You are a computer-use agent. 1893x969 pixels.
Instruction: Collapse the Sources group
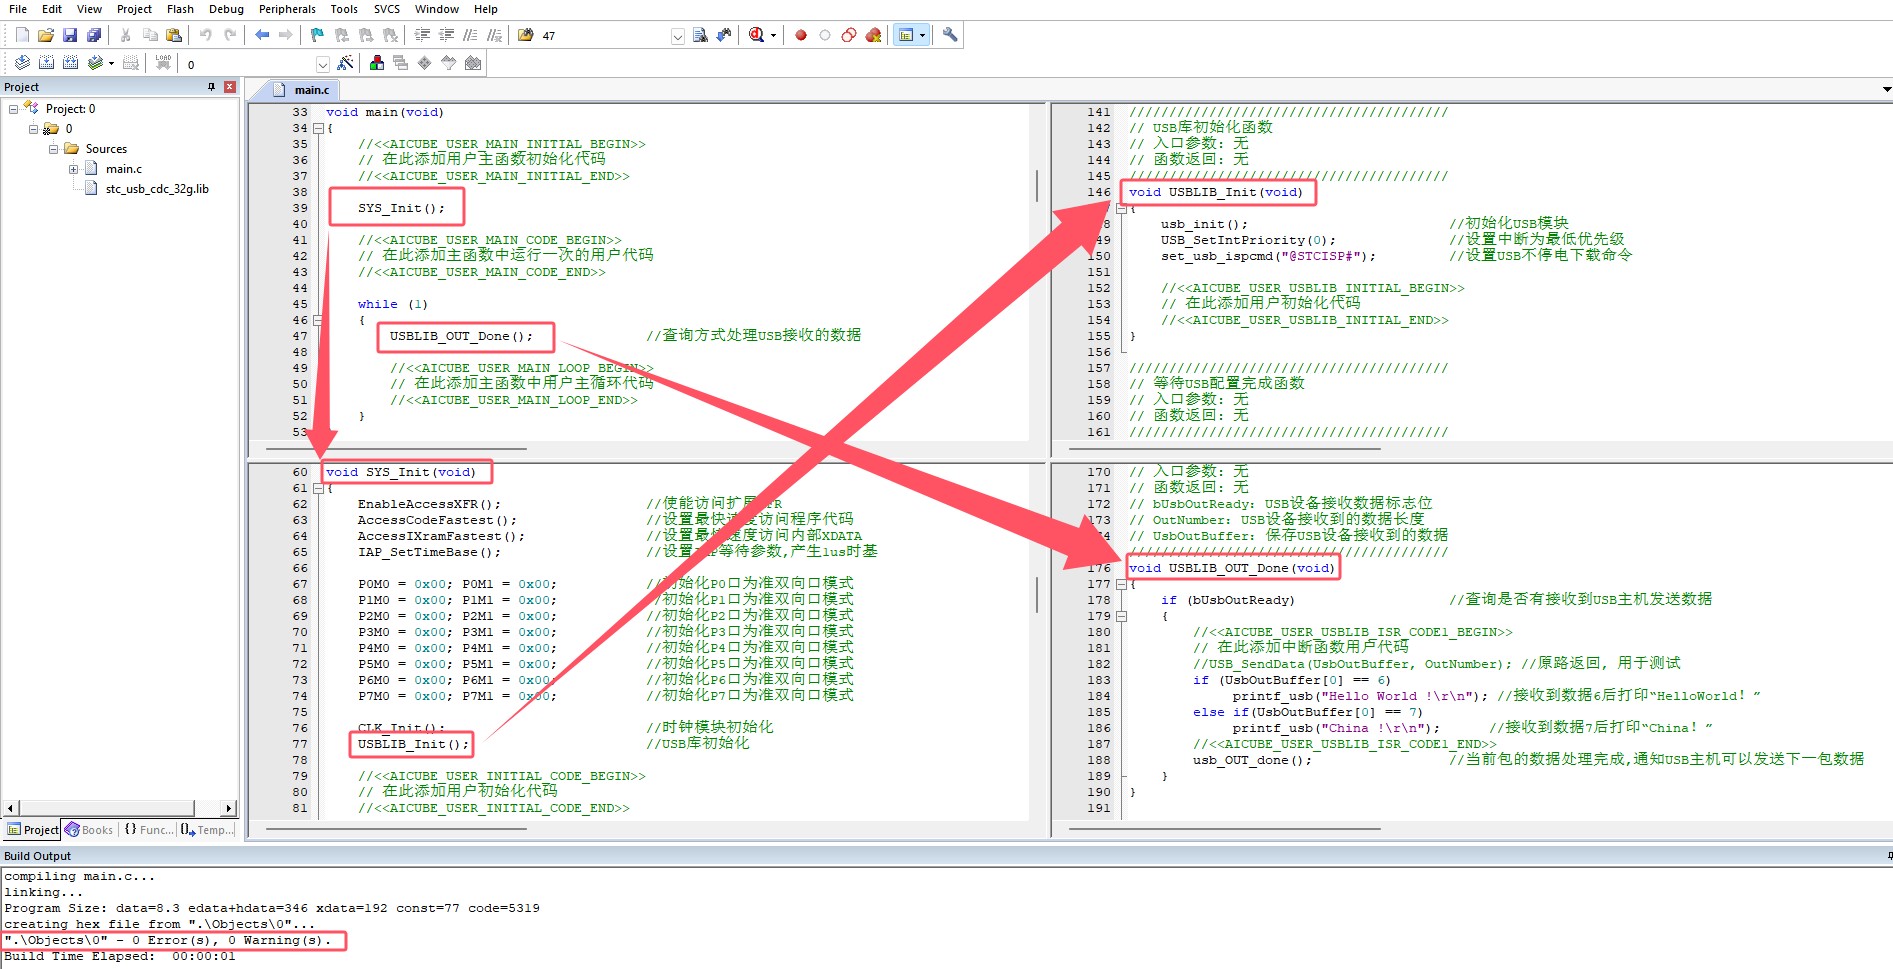pyautogui.click(x=53, y=149)
